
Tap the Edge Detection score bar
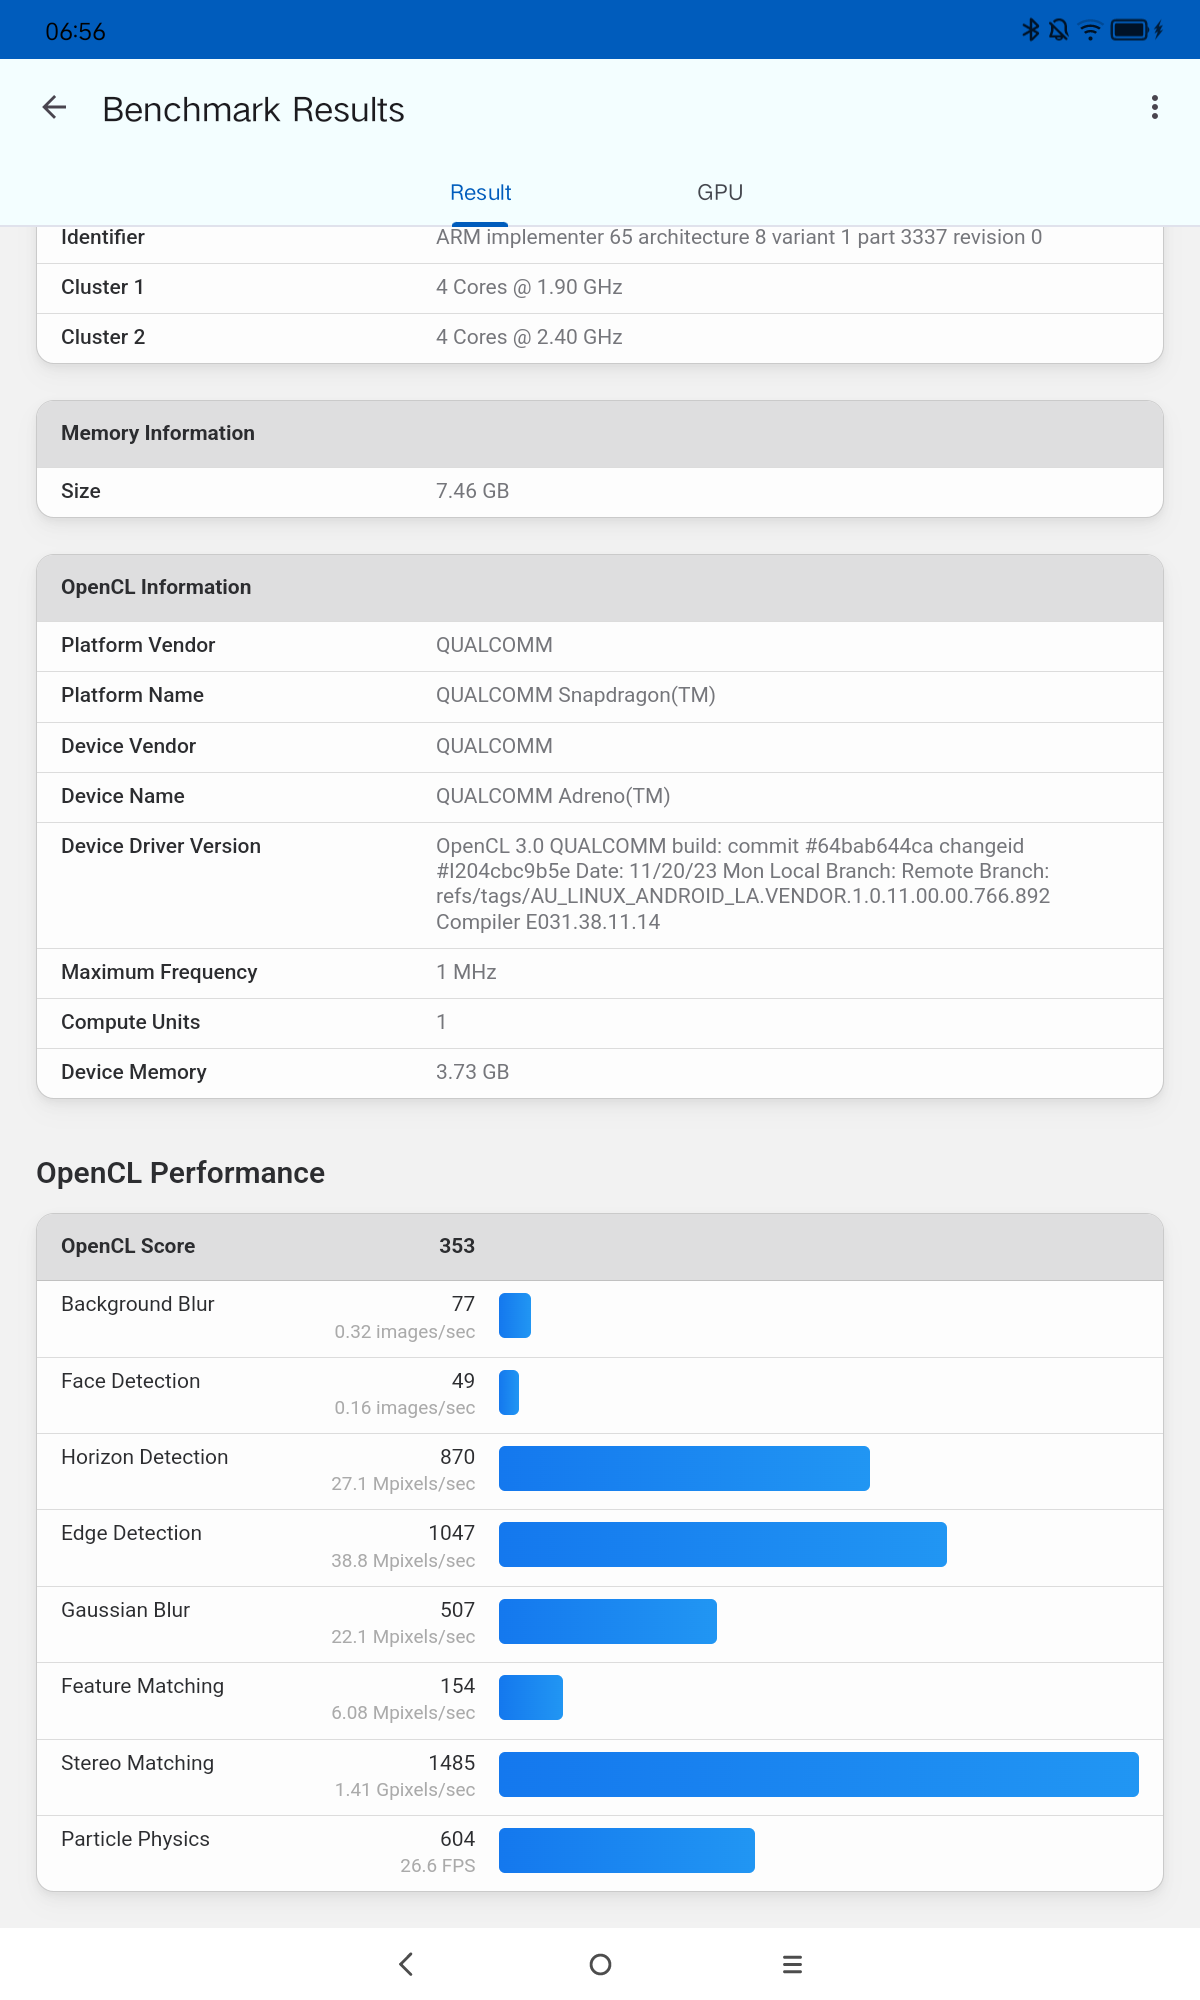click(722, 1544)
